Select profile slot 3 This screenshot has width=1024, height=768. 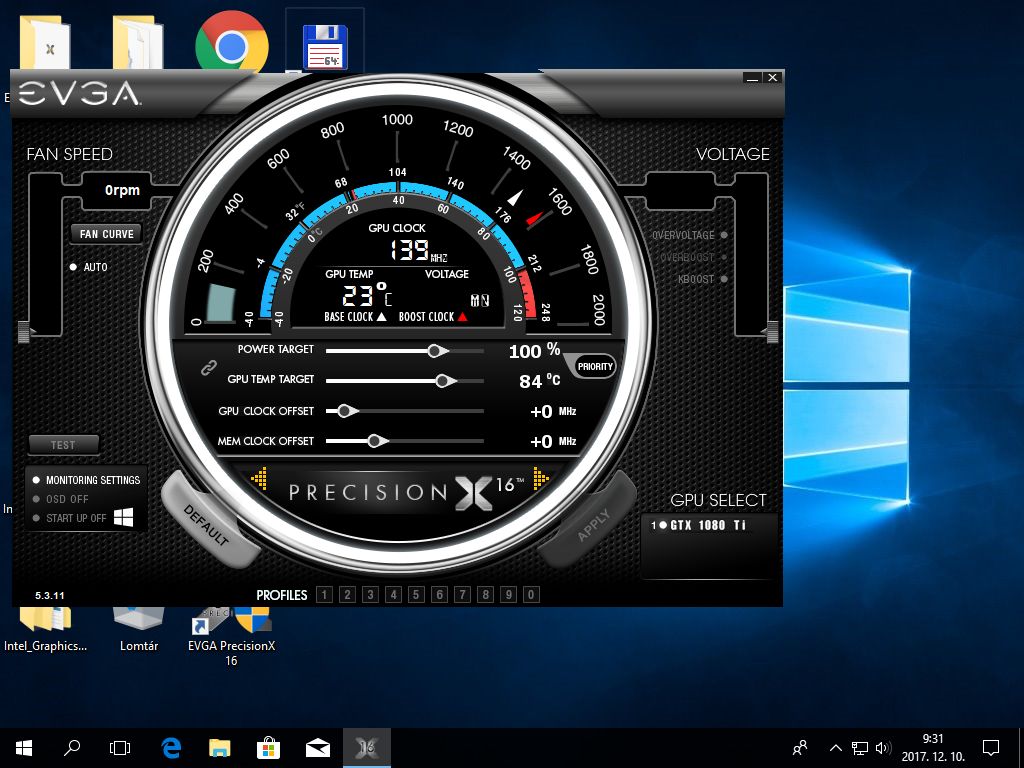pyautogui.click(x=370, y=594)
